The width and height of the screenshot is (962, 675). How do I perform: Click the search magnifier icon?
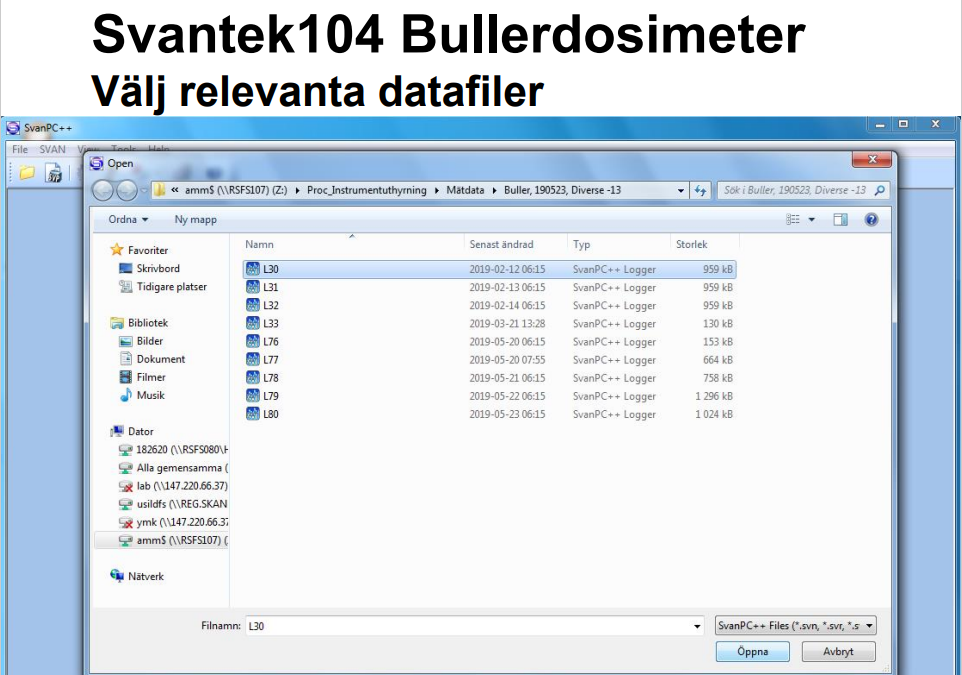coord(879,190)
